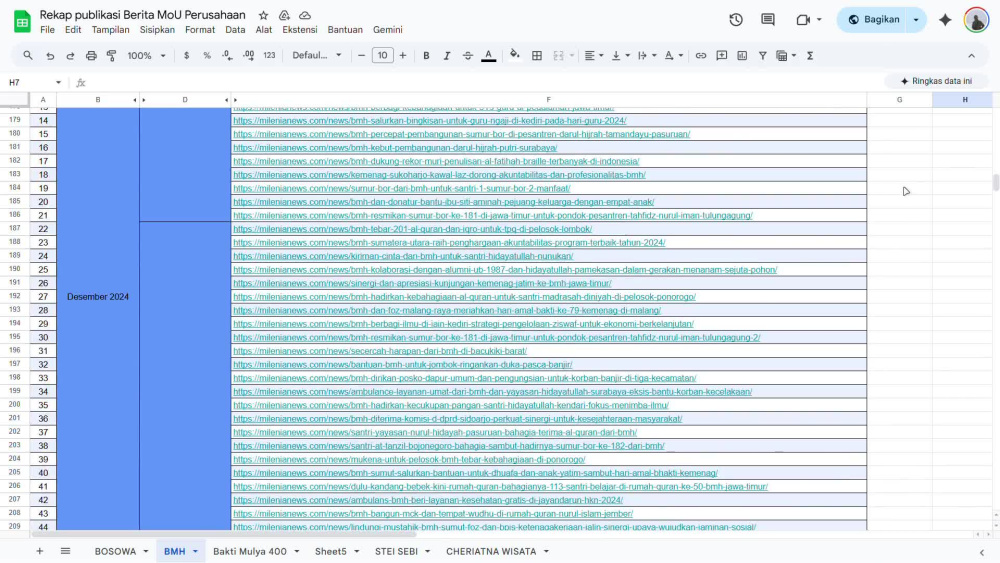Undo the last action
This screenshot has width=1000, height=563.
(50, 55)
